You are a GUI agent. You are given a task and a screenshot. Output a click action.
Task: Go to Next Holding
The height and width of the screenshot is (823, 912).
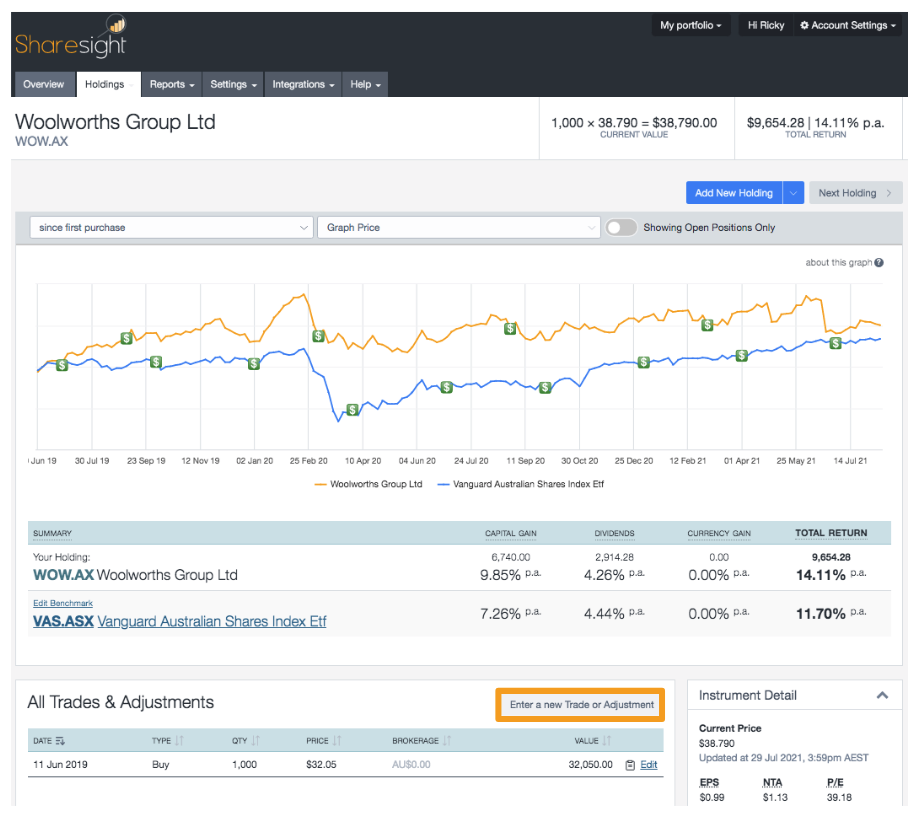click(856, 193)
